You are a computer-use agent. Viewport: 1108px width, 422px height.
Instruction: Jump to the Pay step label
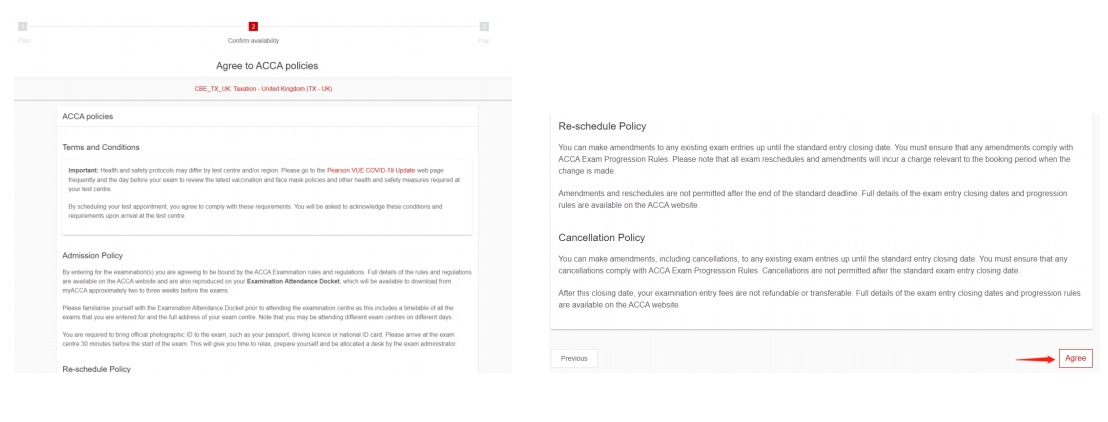tap(484, 41)
